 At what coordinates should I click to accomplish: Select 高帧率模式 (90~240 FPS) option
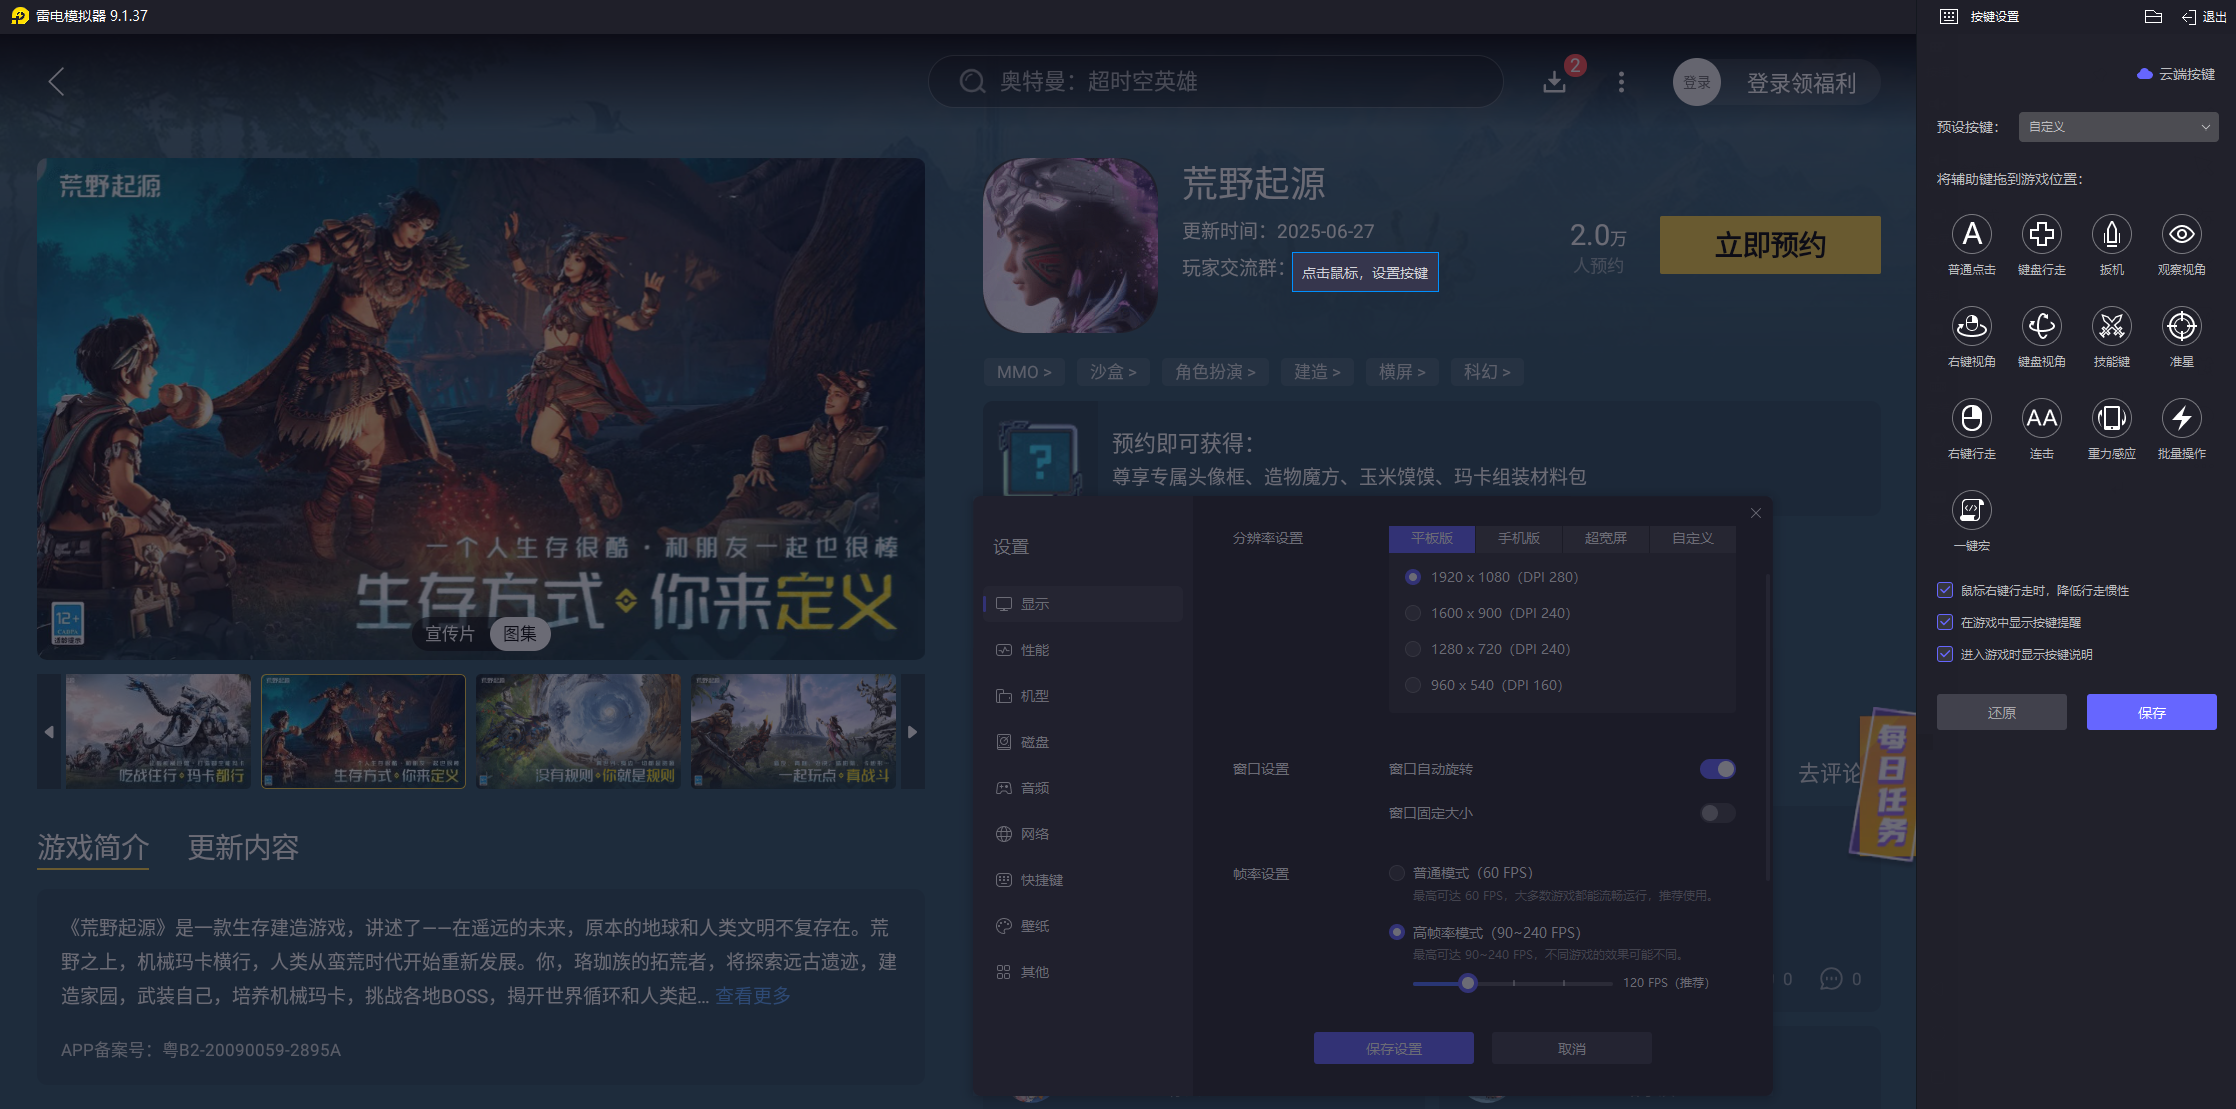(1397, 932)
